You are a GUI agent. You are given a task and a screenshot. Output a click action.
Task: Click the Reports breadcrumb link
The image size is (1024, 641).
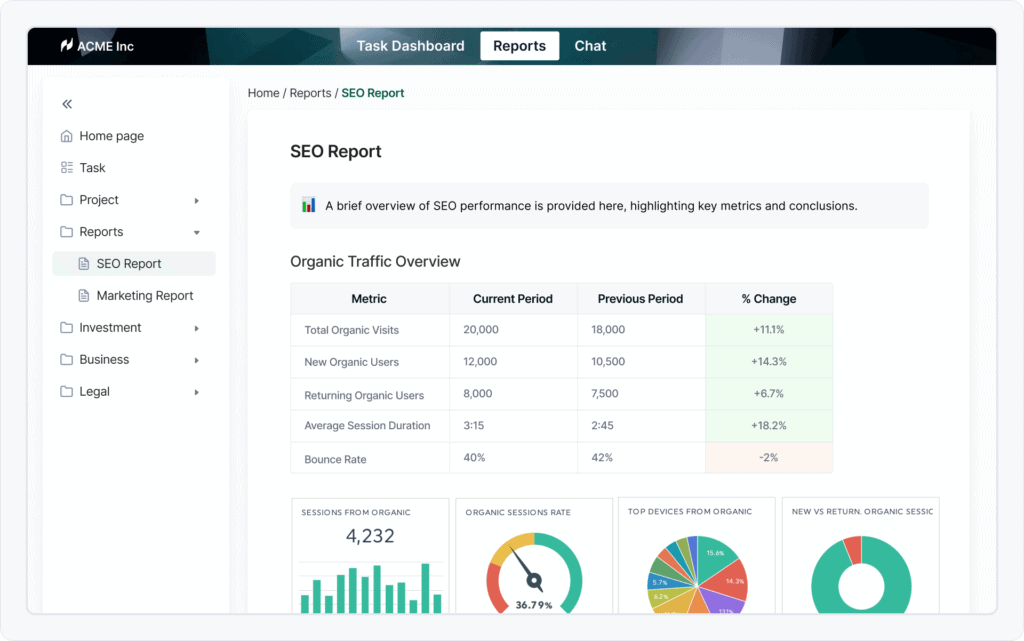point(310,93)
